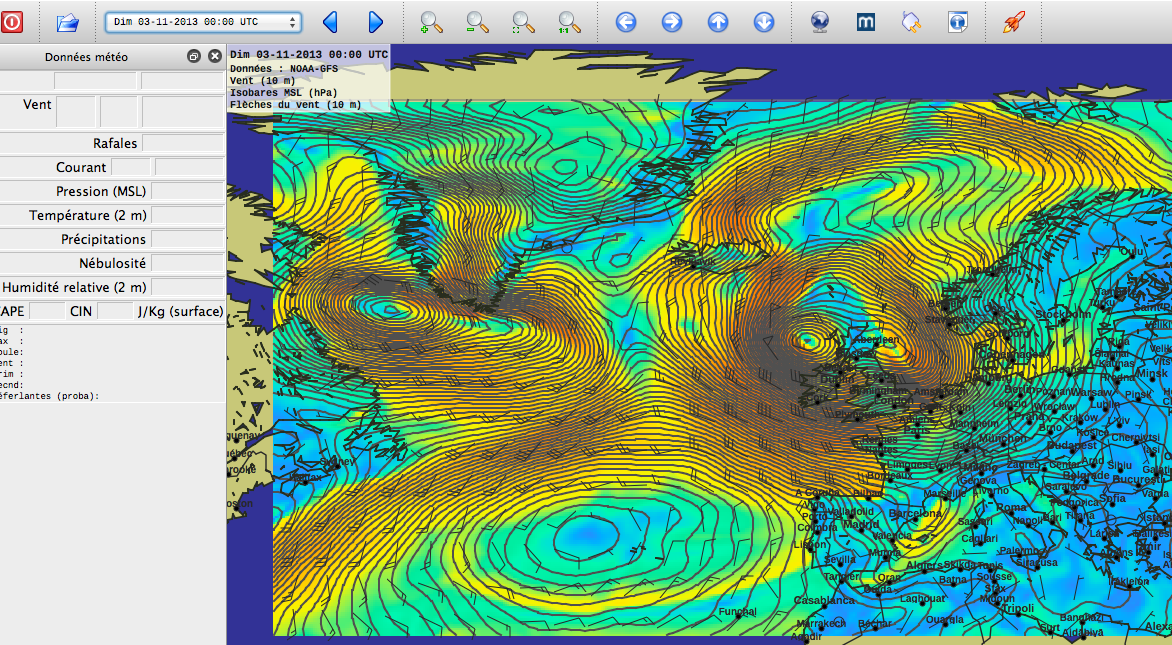Start animation with the rocket icon
Screen dimensions: 1172x645
coord(1014,22)
